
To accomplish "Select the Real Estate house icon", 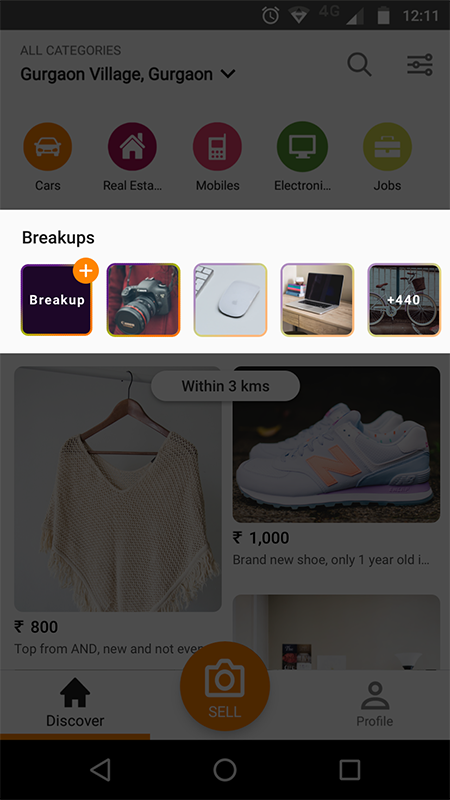I will click(x=132, y=147).
